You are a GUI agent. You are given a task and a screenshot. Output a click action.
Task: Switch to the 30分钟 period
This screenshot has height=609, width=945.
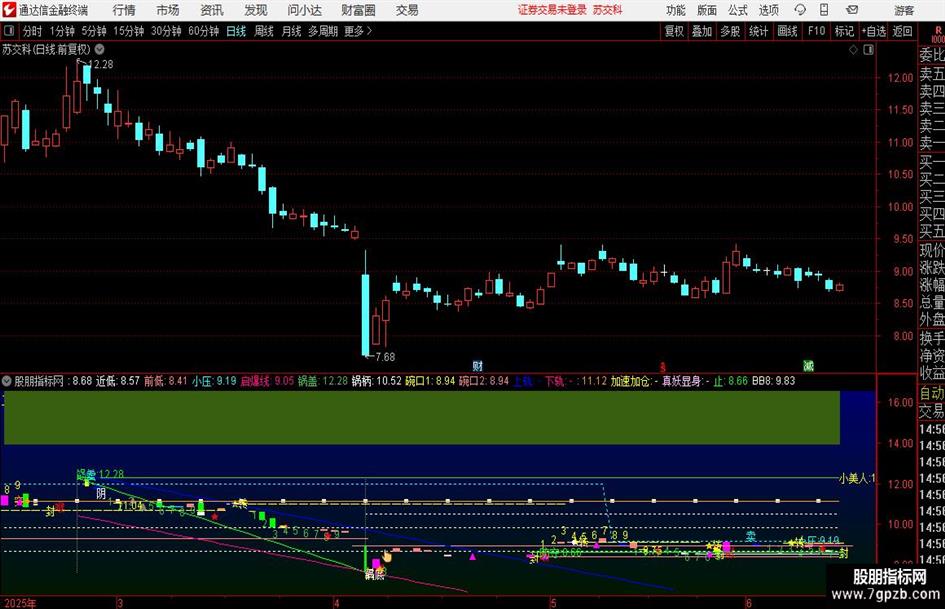tap(166, 31)
